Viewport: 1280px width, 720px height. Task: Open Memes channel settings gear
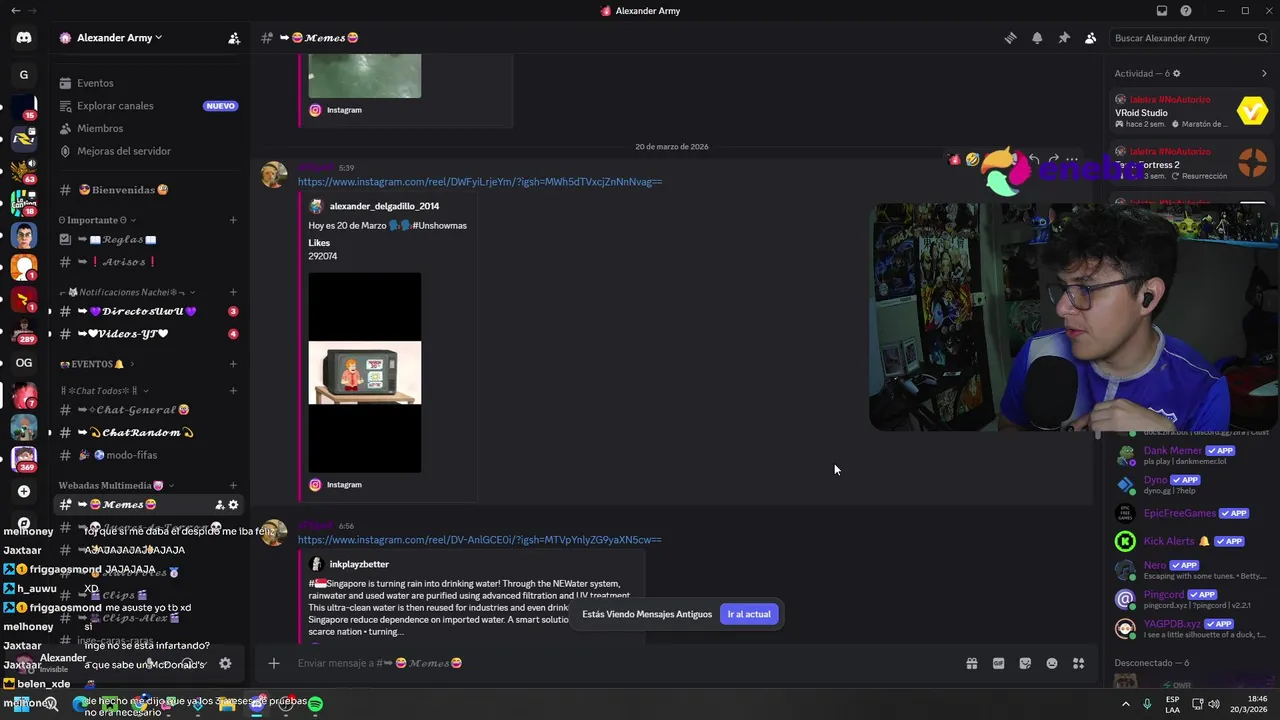tap(233, 505)
